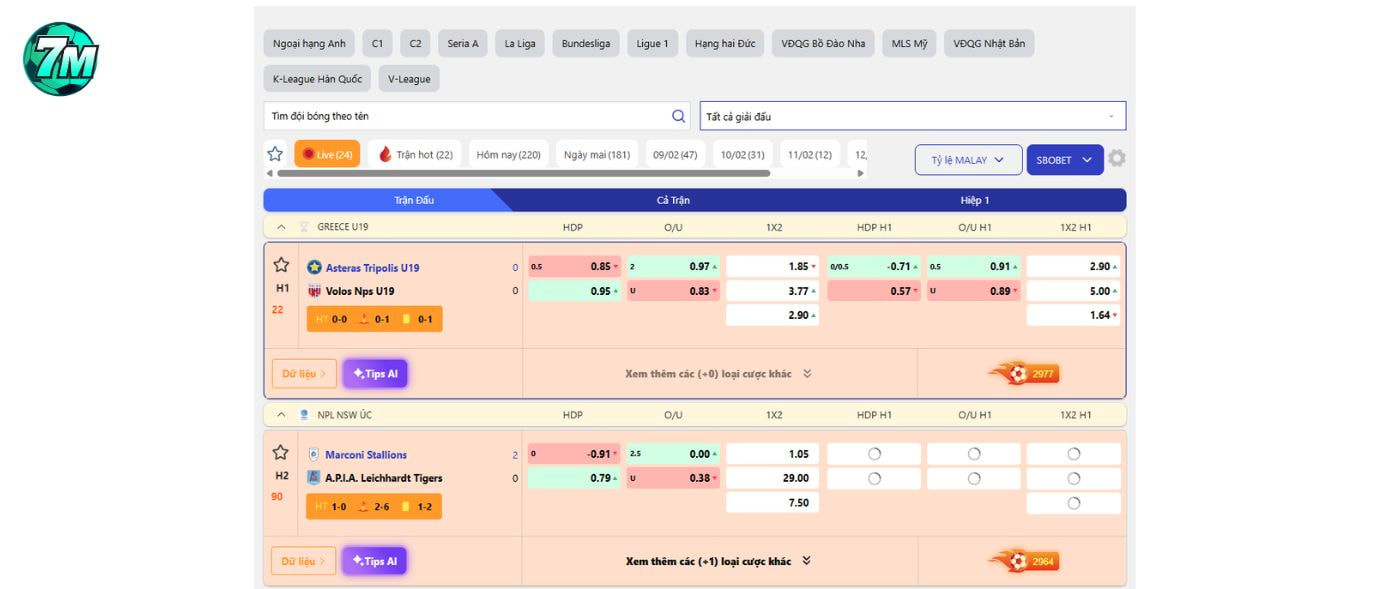Open the Tỷ lệ MALAY odds dropdown

[967, 160]
